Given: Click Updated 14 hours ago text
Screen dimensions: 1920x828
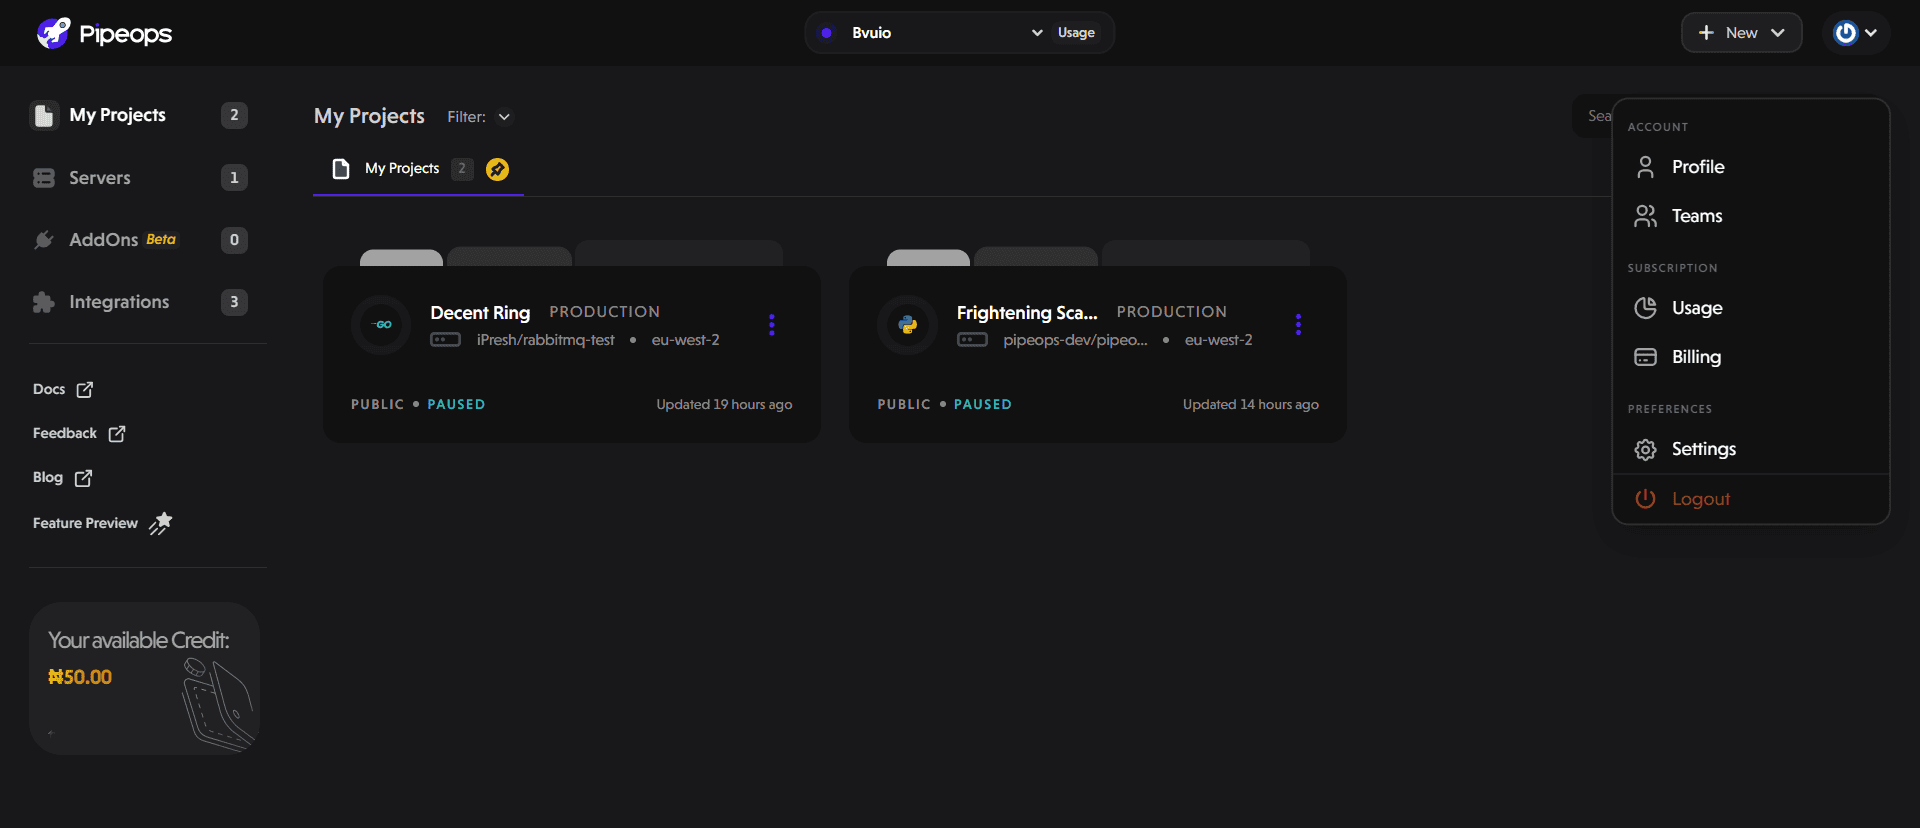Looking at the screenshot, I should tap(1250, 404).
